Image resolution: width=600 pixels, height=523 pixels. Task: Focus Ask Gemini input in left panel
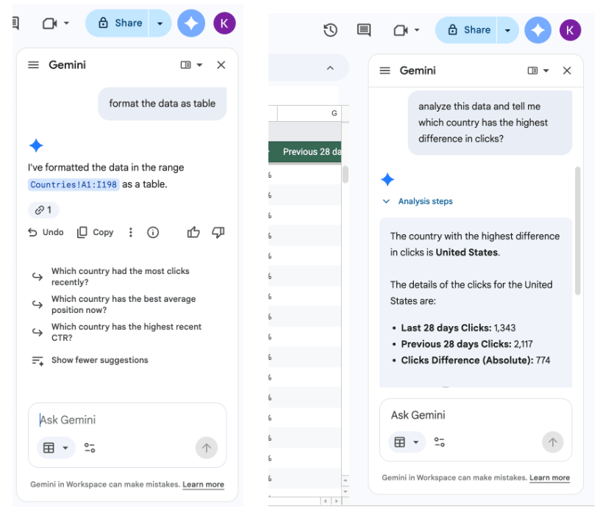(x=127, y=420)
